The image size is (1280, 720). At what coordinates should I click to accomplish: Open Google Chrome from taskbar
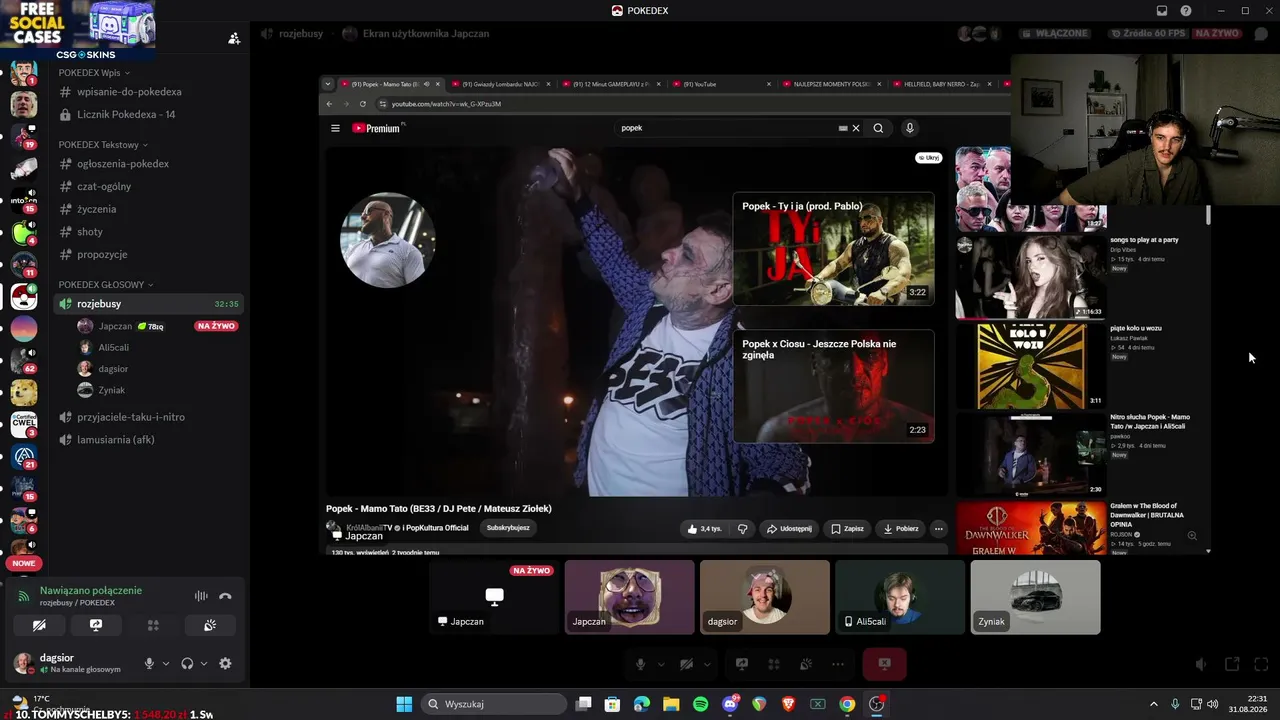pos(847,704)
